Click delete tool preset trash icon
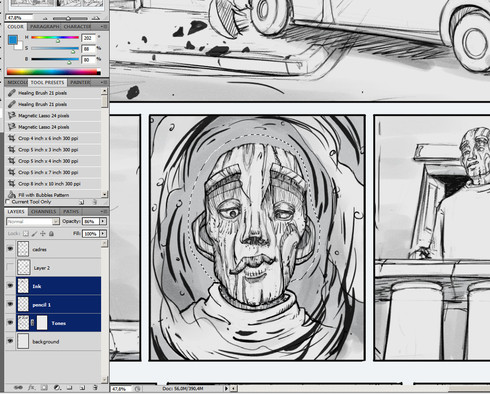 (95, 202)
